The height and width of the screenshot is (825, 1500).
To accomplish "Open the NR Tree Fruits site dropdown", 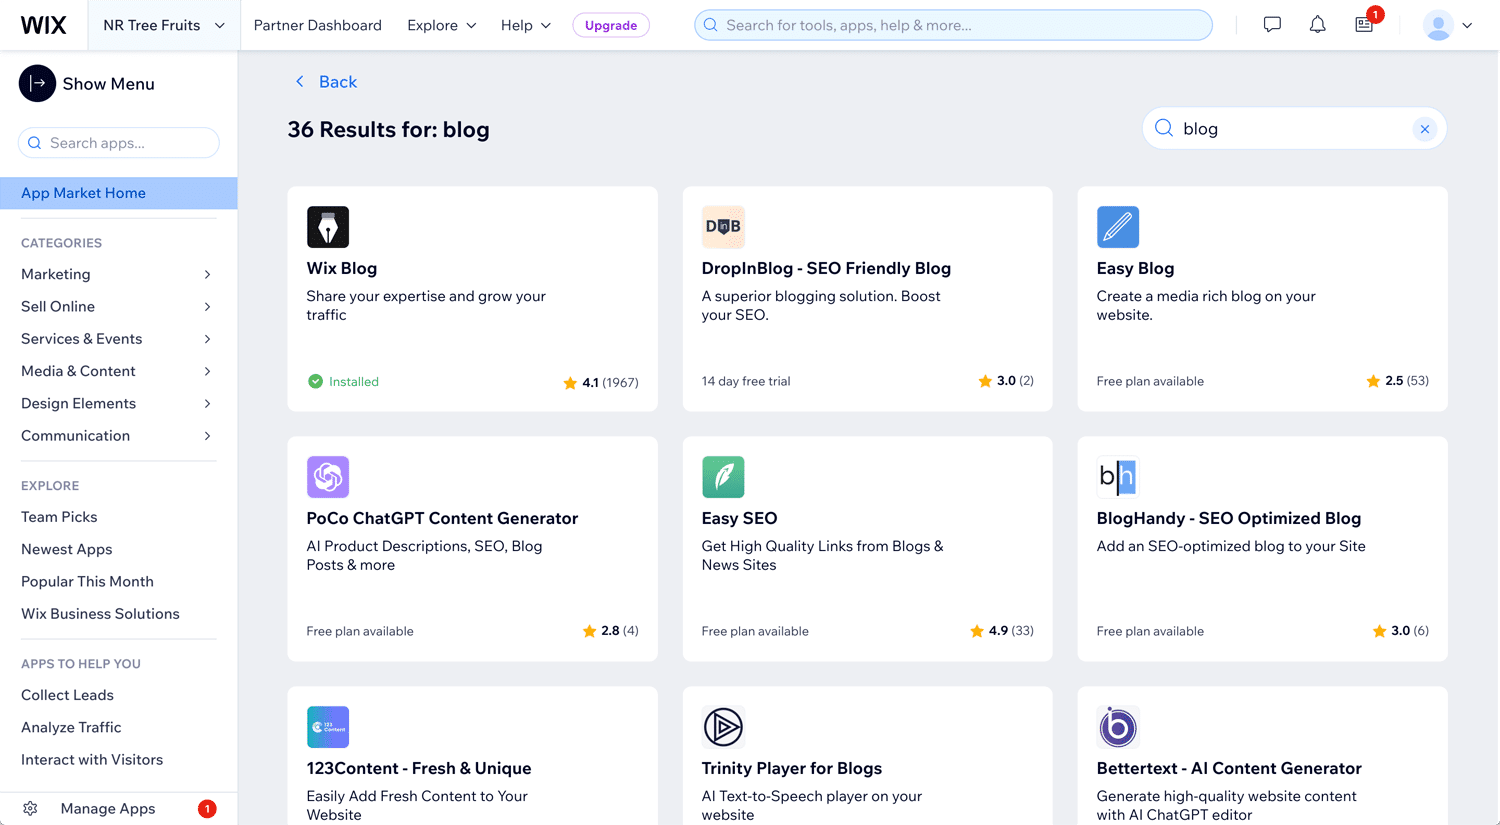I will 164,25.
